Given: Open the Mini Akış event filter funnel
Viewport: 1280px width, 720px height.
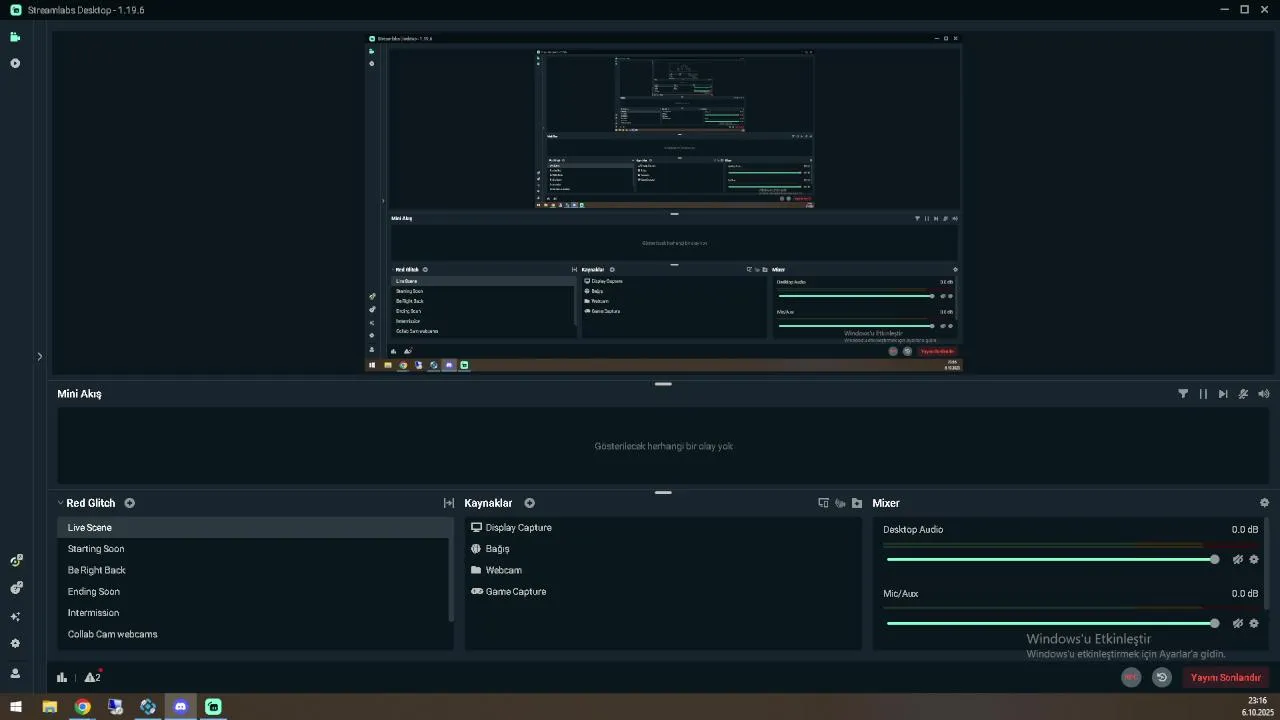Looking at the screenshot, I should (1183, 394).
